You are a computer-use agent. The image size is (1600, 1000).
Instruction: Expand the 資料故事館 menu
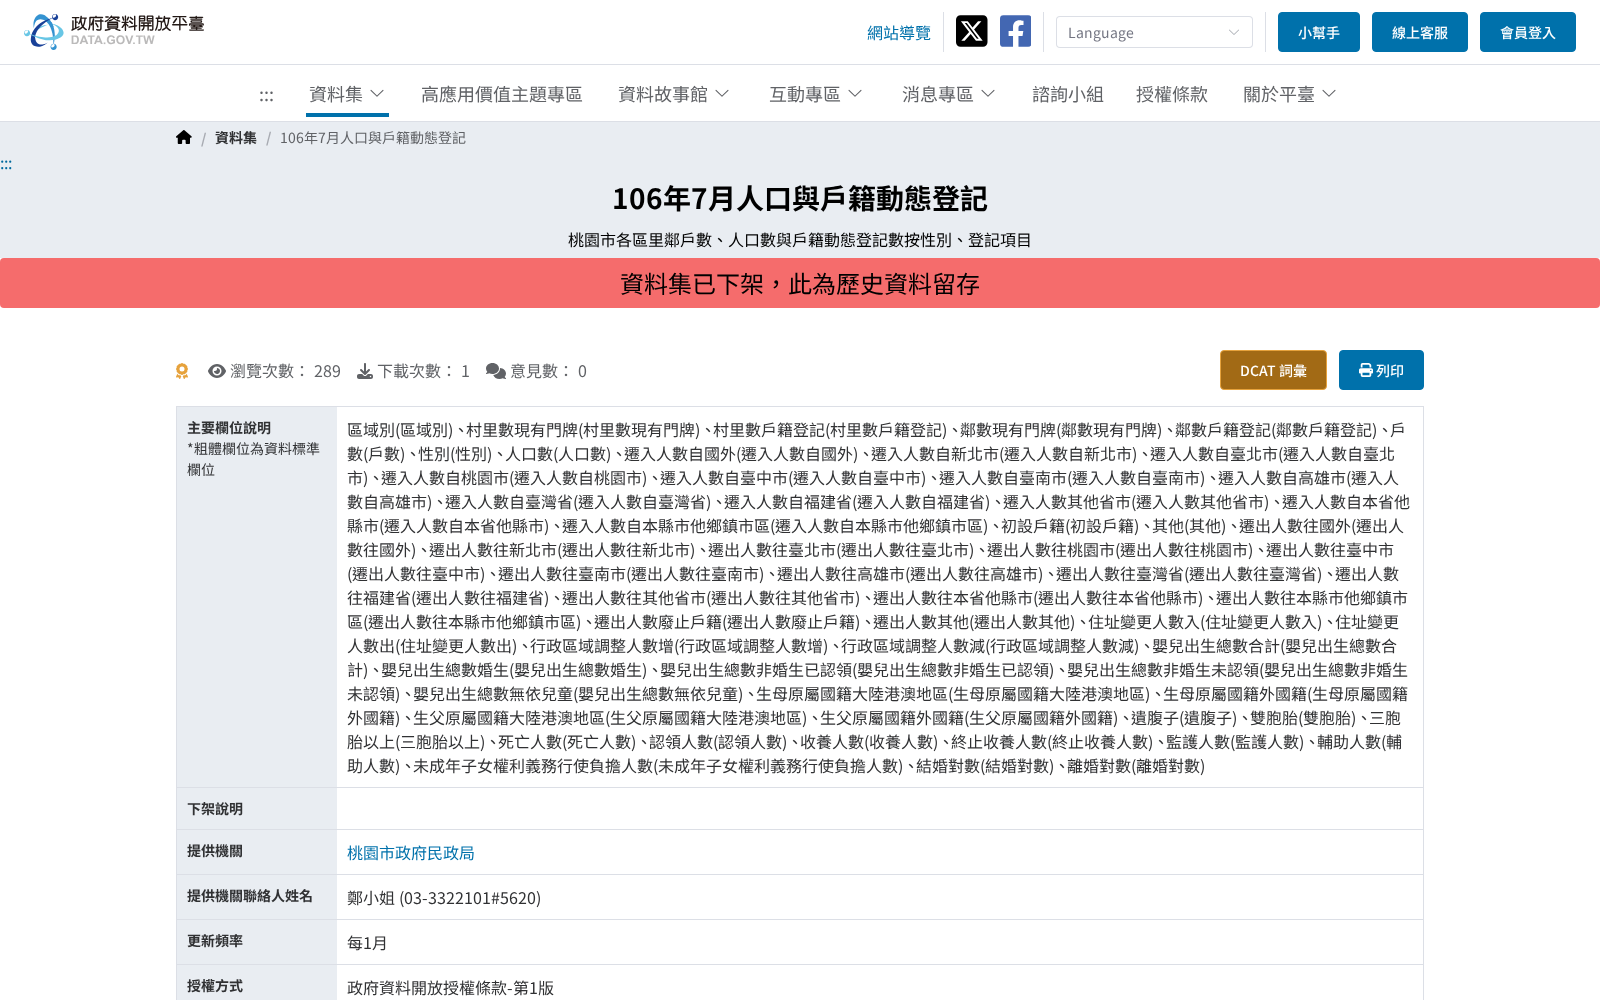pyautogui.click(x=673, y=94)
